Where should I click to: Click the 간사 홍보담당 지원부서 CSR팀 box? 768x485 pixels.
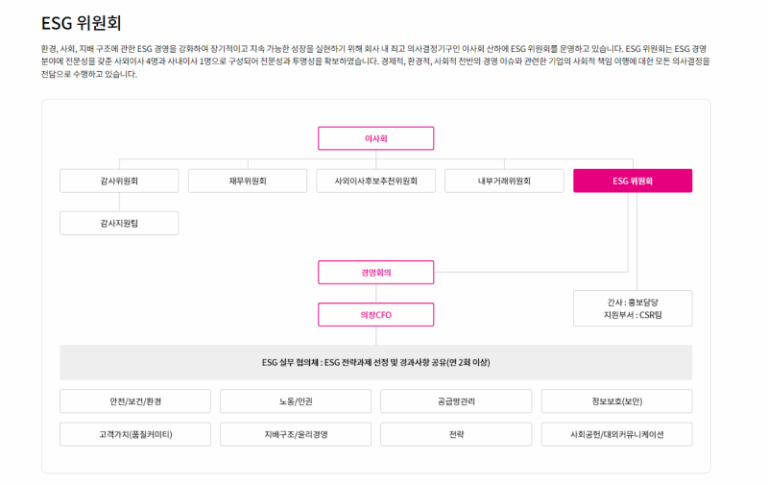point(632,309)
